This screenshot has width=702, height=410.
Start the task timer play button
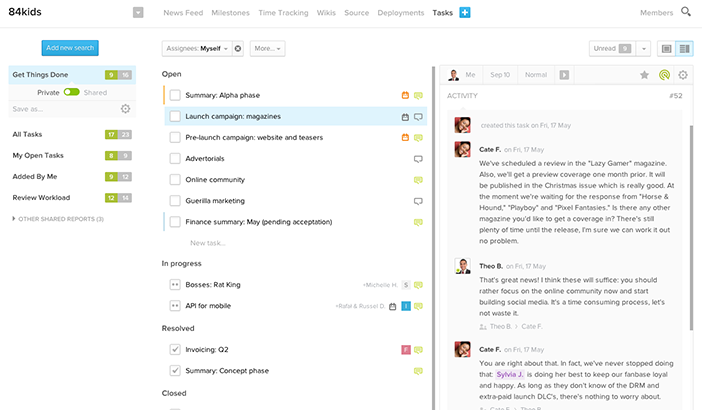click(564, 75)
